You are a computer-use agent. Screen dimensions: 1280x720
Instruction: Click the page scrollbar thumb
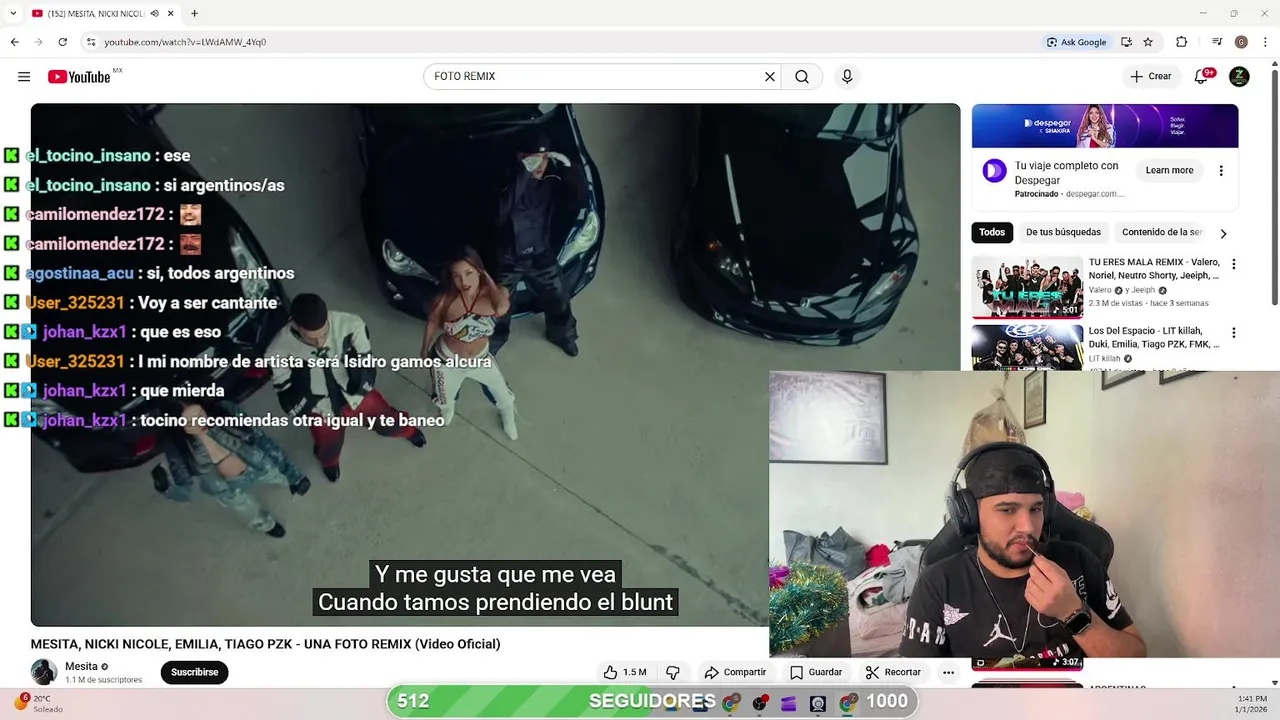point(1274,187)
